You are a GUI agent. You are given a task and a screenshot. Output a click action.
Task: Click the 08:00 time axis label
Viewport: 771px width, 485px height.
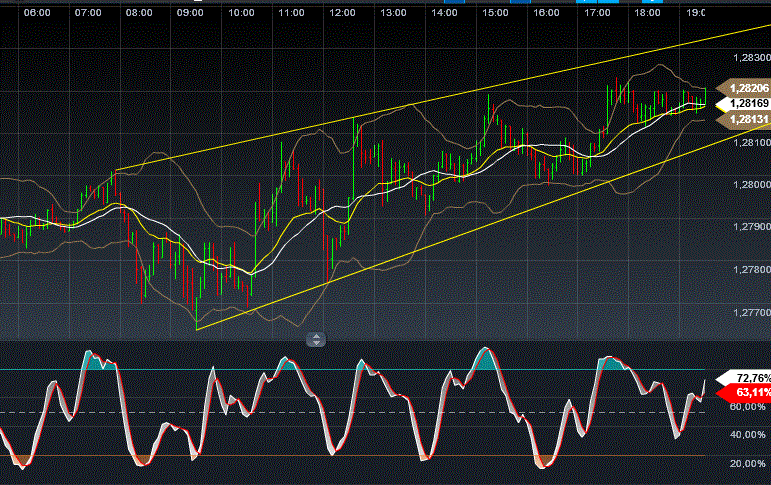point(139,12)
